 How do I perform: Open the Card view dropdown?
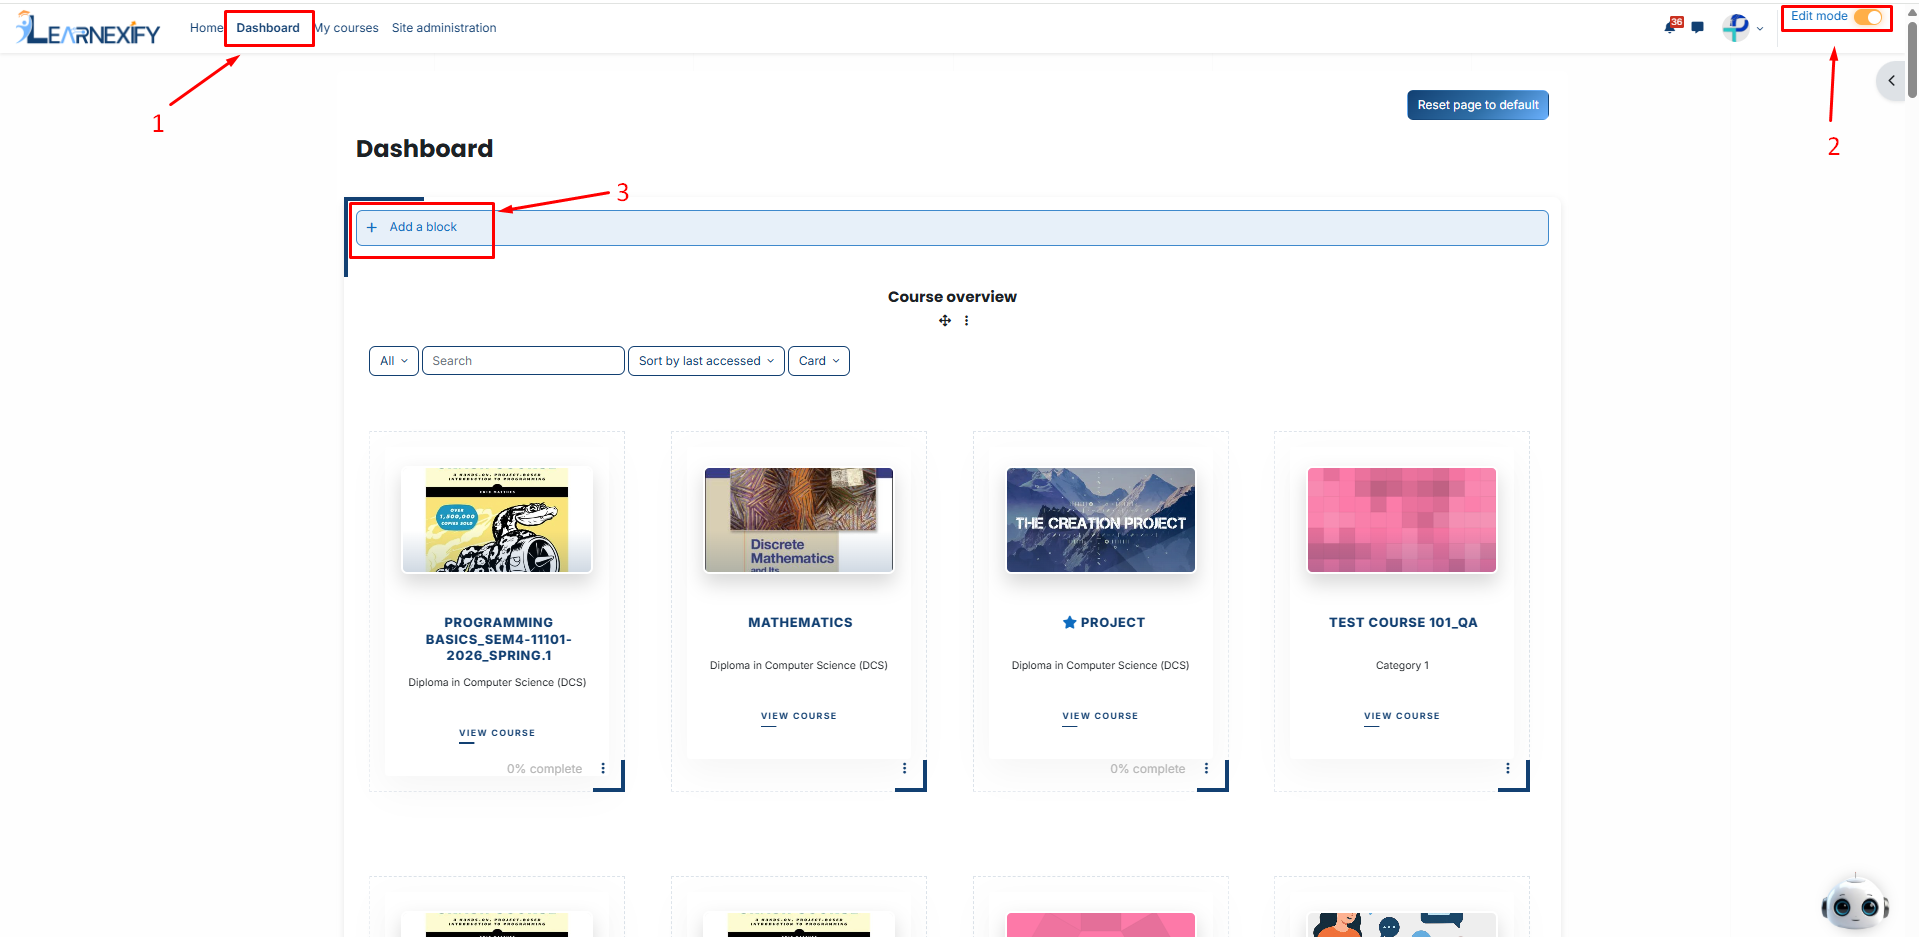pyautogui.click(x=819, y=361)
